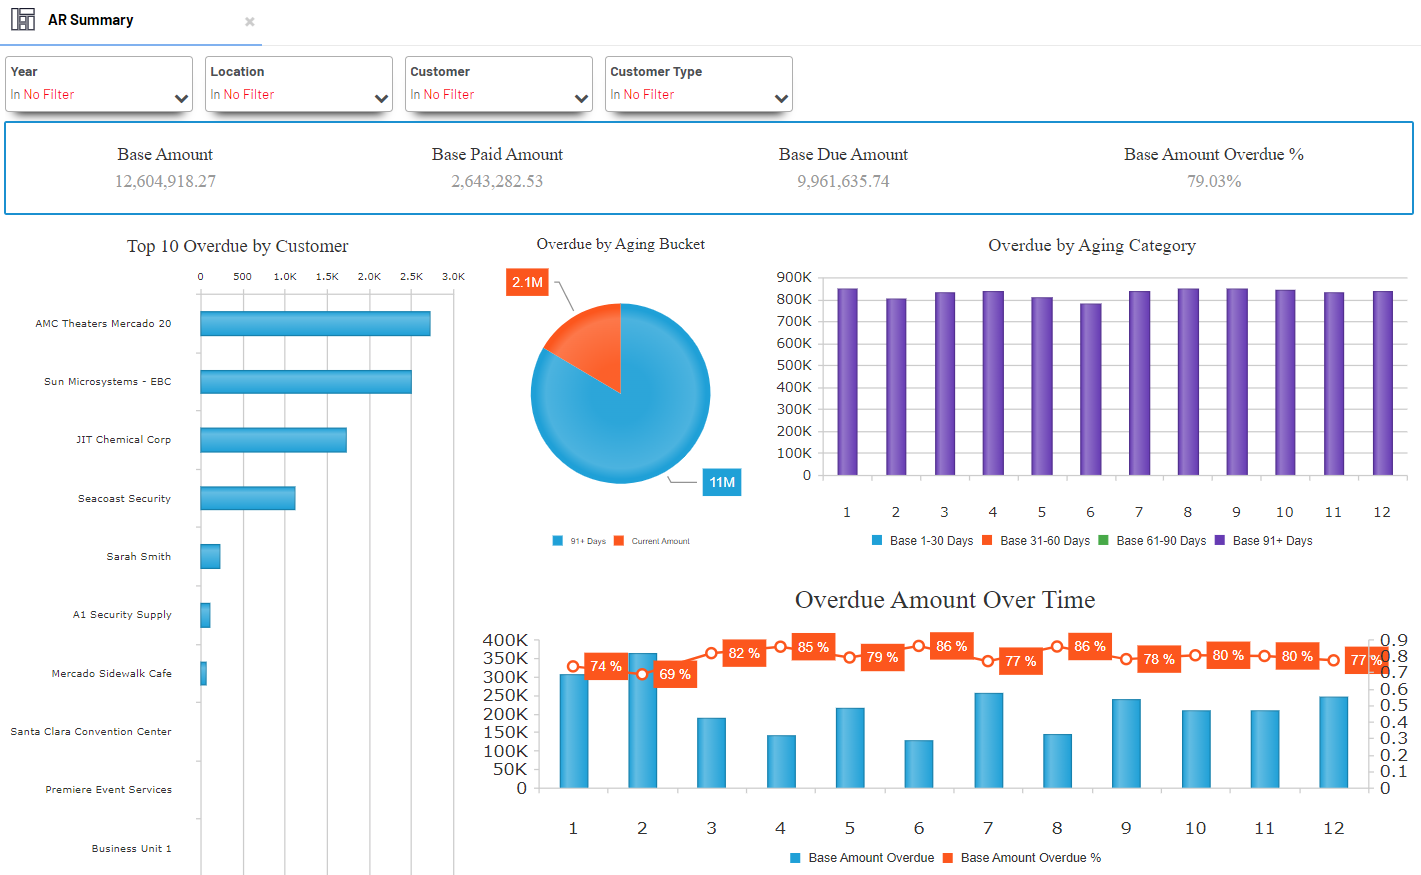Toggle Base Amount Overdue legend item
The image size is (1421, 875).
tap(795, 858)
